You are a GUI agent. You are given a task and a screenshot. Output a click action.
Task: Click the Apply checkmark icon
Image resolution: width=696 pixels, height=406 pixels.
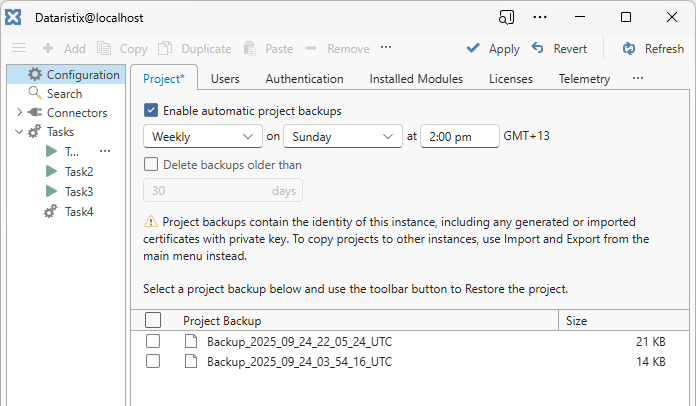click(x=473, y=47)
